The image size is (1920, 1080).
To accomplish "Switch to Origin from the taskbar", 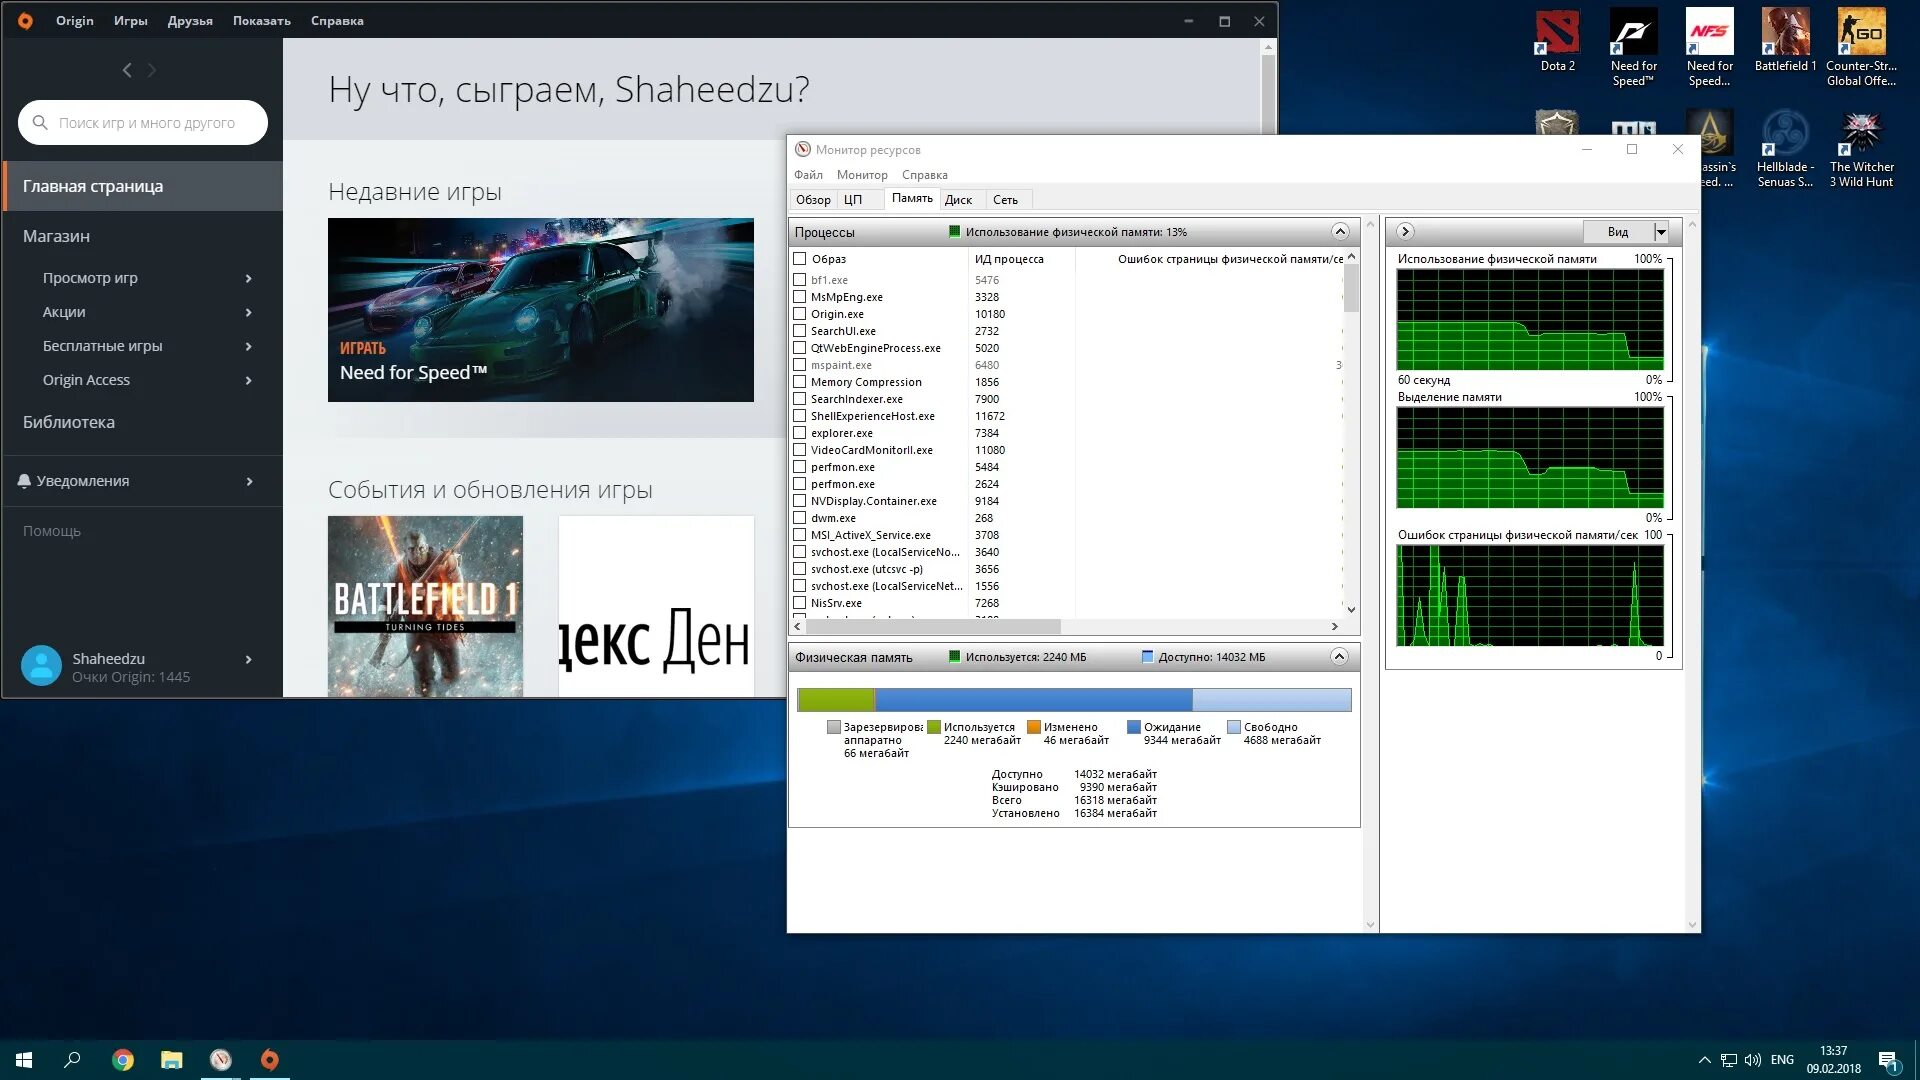I will 270,1060.
